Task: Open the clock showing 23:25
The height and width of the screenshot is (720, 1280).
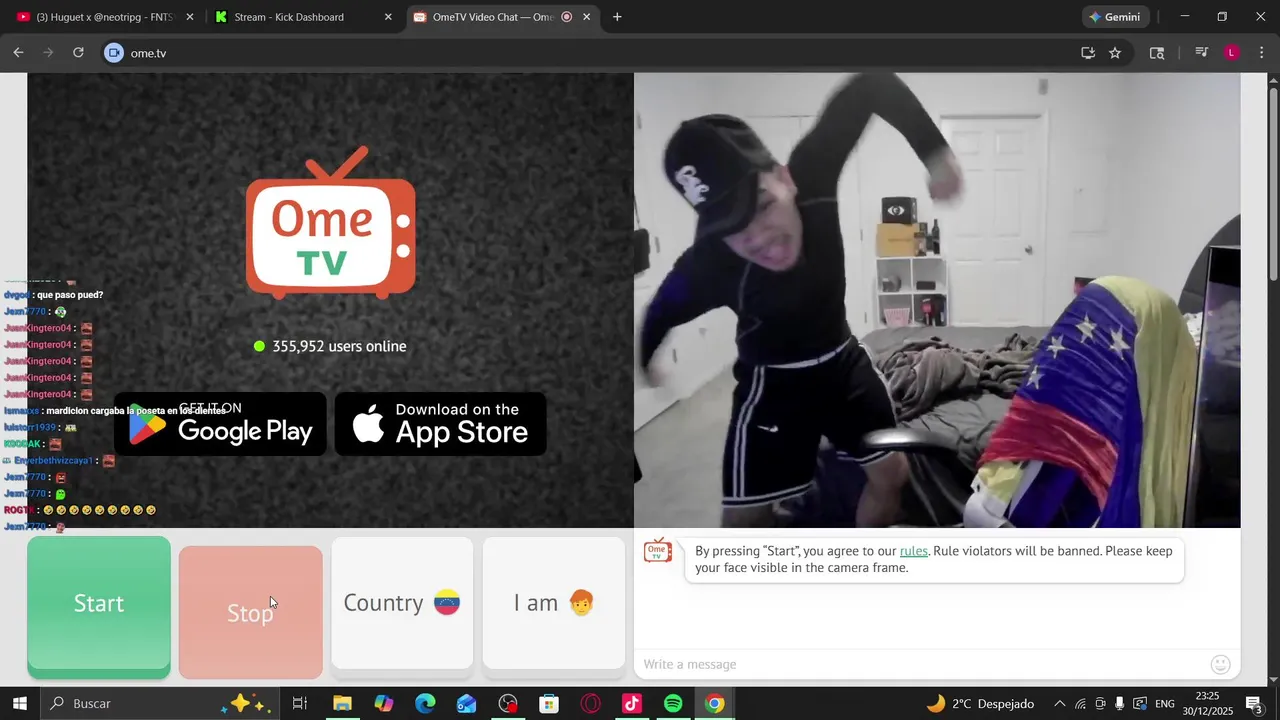Action: click(x=1207, y=703)
